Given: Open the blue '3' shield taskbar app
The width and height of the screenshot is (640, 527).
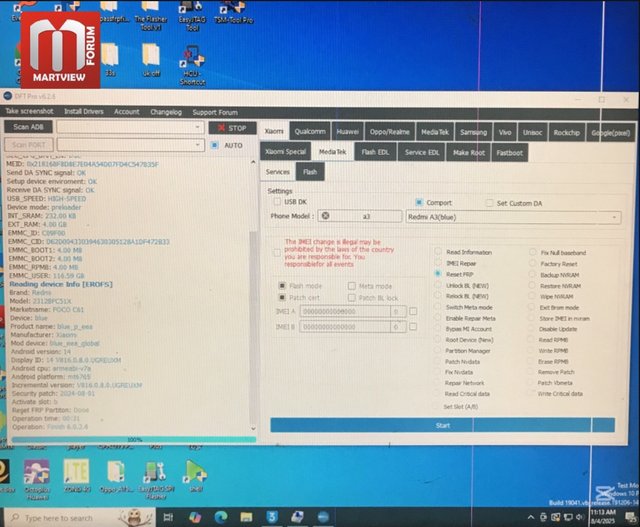Looking at the screenshot, I should pos(271,517).
